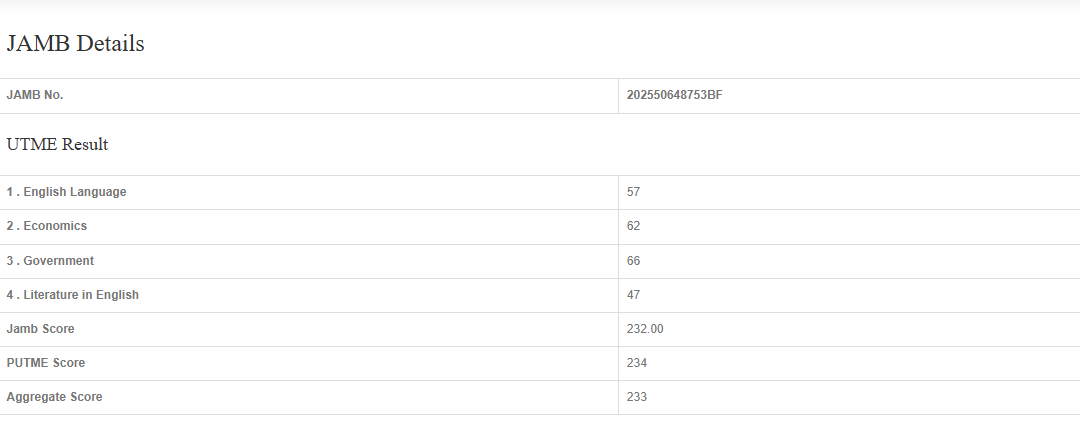Select the JAMB No. label cell
Image resolution: width=1080 pixels, height=422 pixels.
click(35, 95)
